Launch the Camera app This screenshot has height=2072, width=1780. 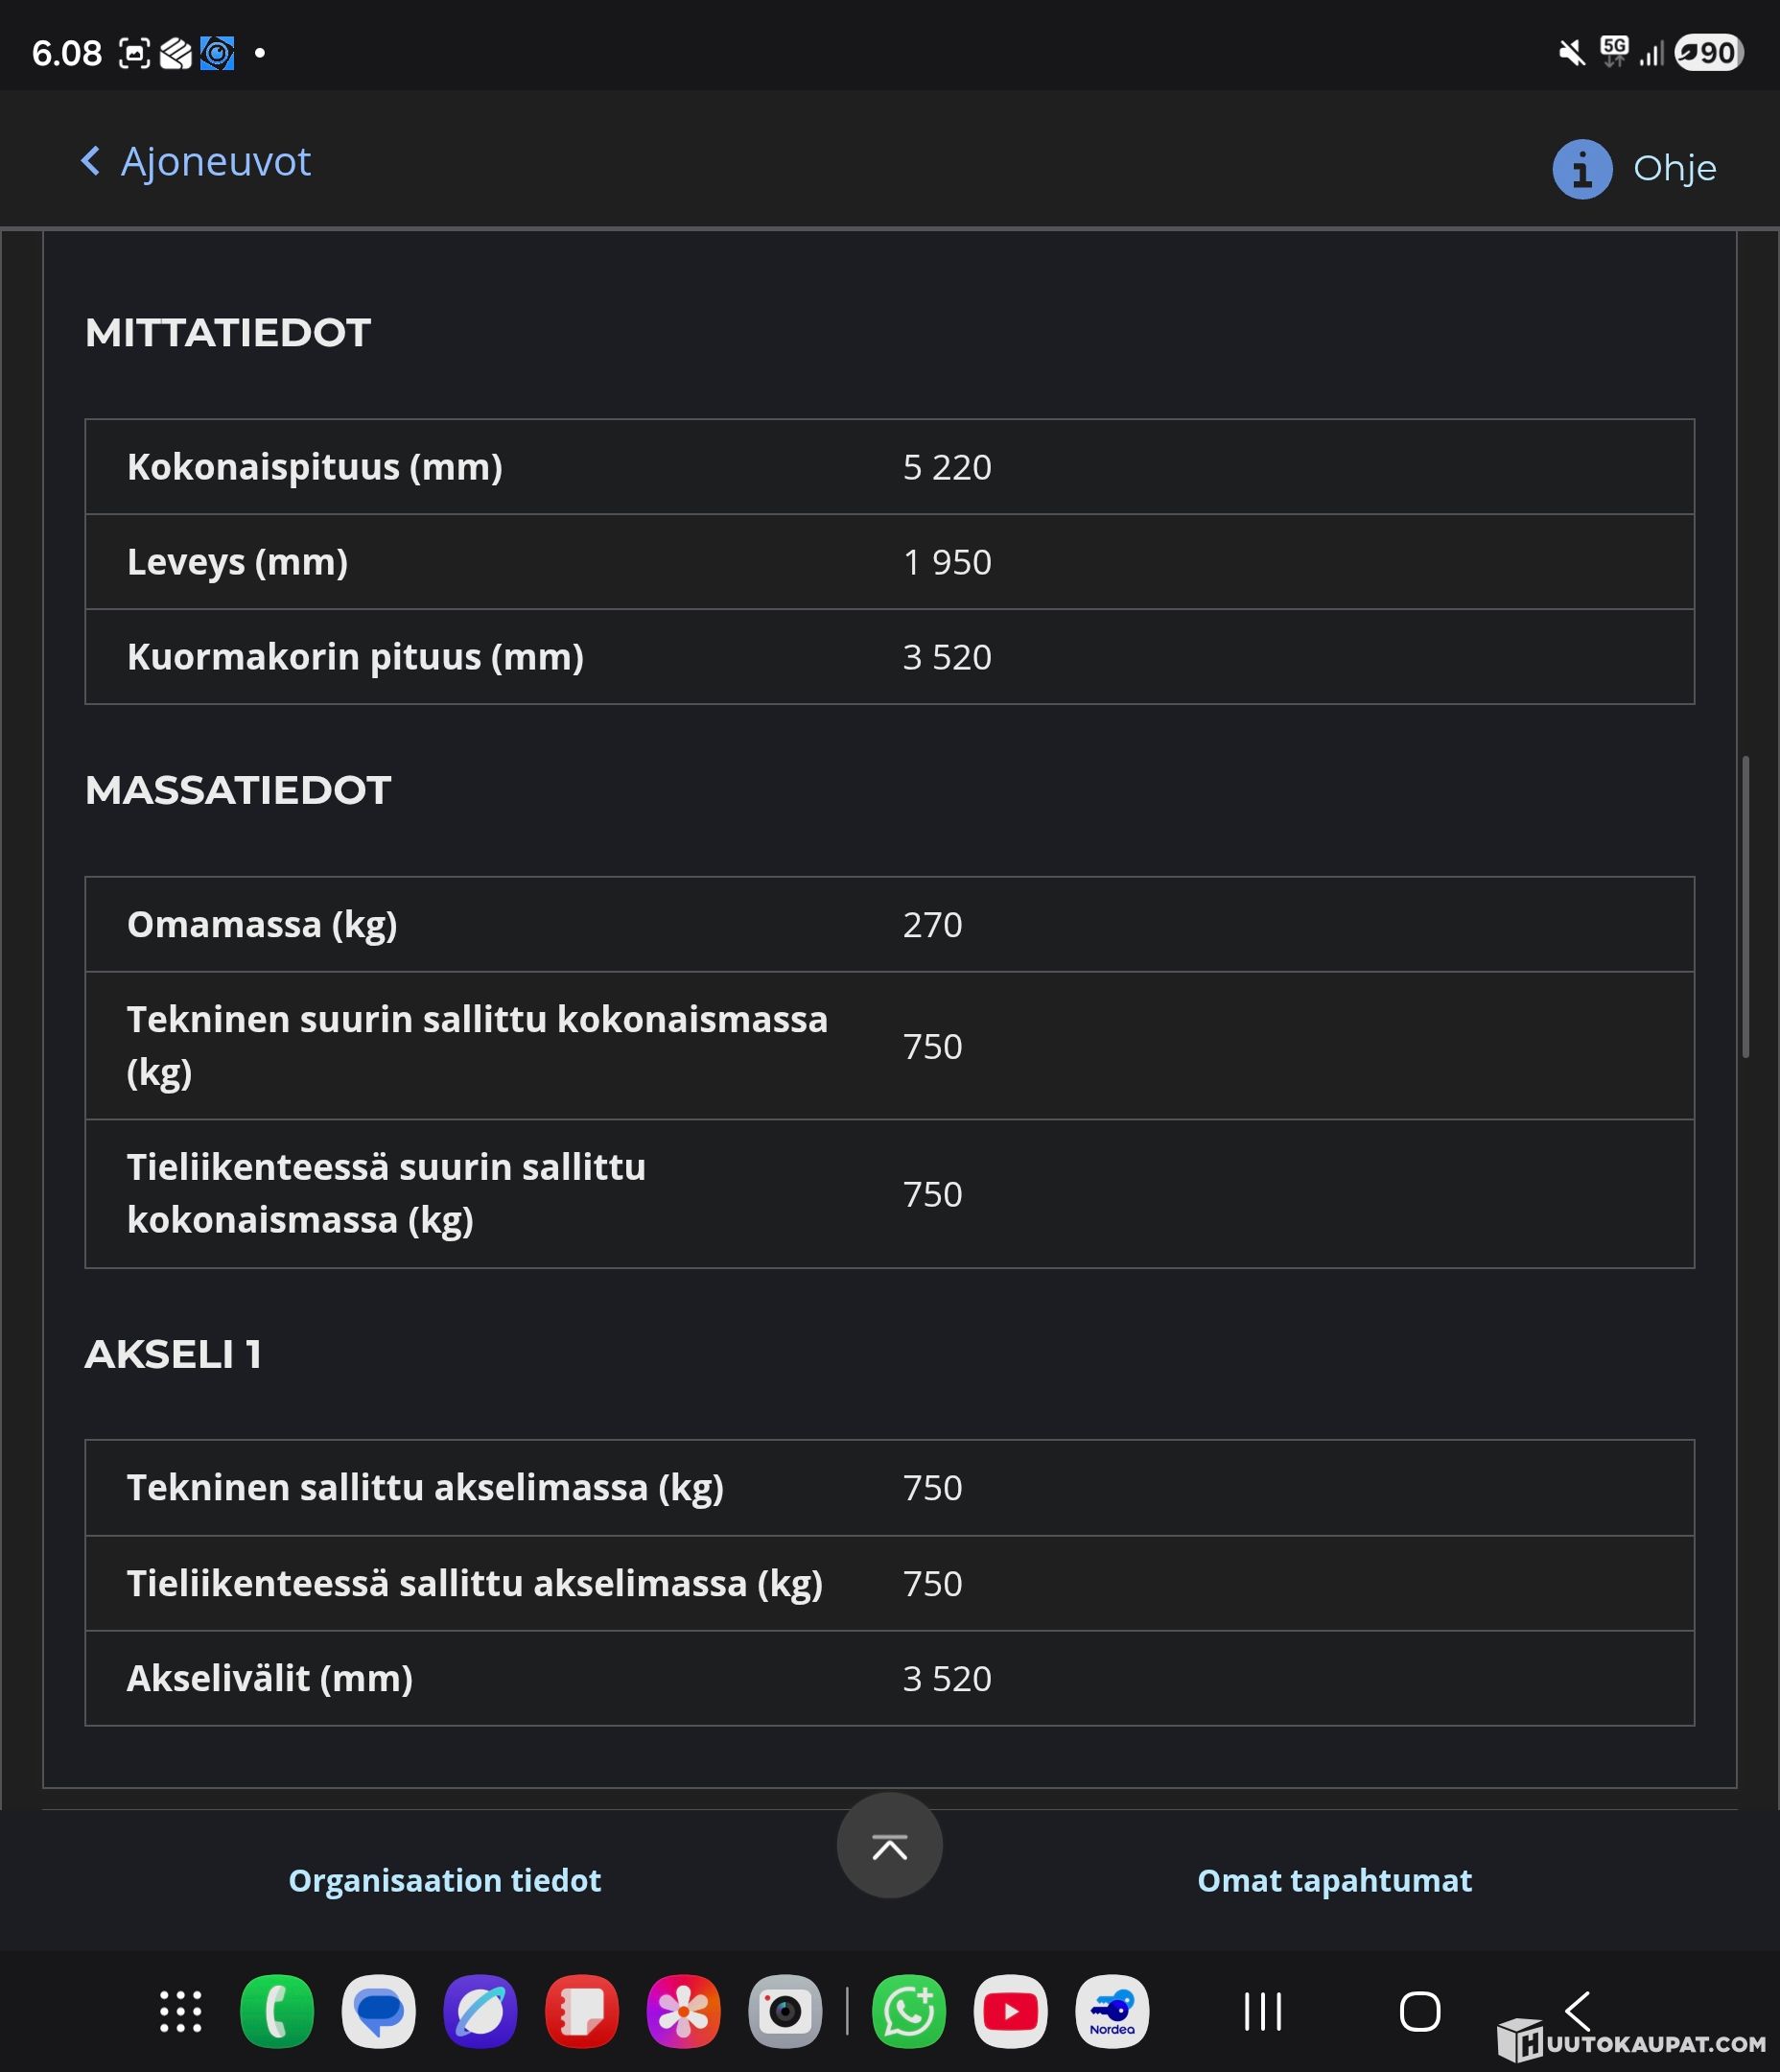coord(785,2011)
